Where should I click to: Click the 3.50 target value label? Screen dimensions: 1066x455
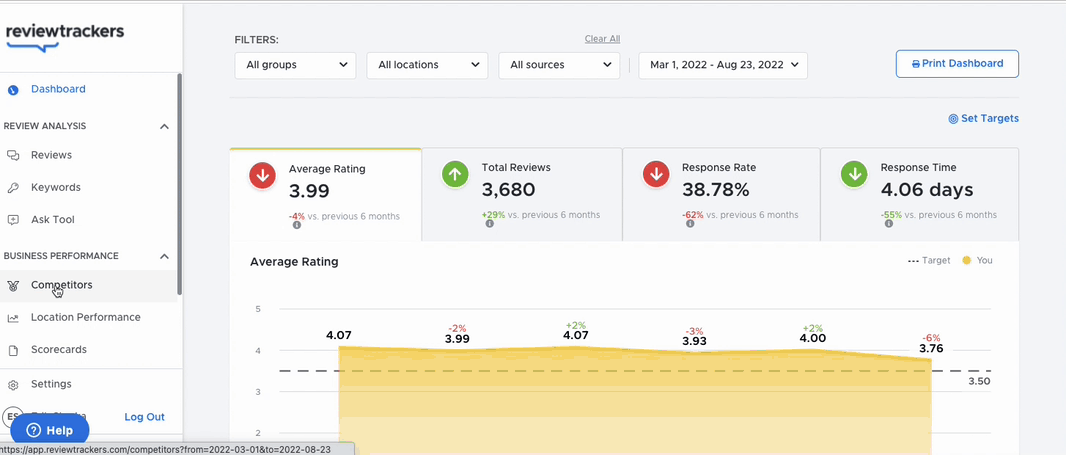(979, 382)
